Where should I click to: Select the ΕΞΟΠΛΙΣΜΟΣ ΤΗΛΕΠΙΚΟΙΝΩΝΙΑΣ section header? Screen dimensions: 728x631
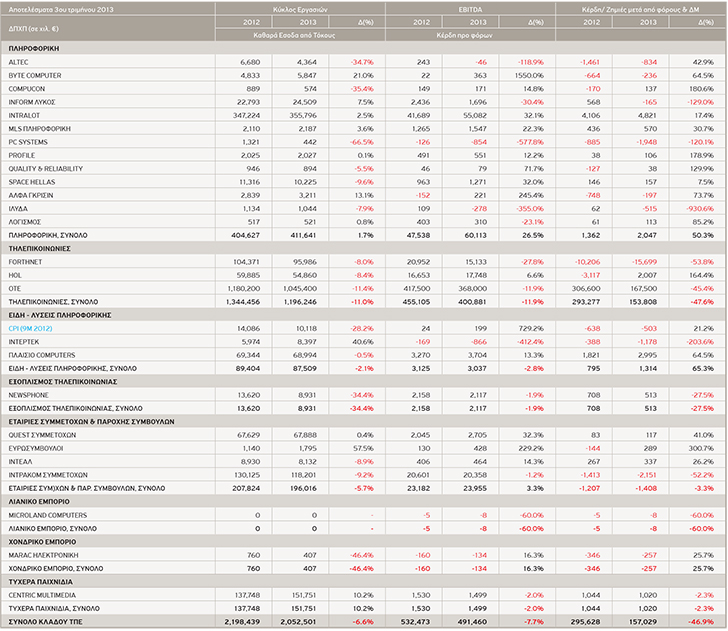(x=63, y=382)
